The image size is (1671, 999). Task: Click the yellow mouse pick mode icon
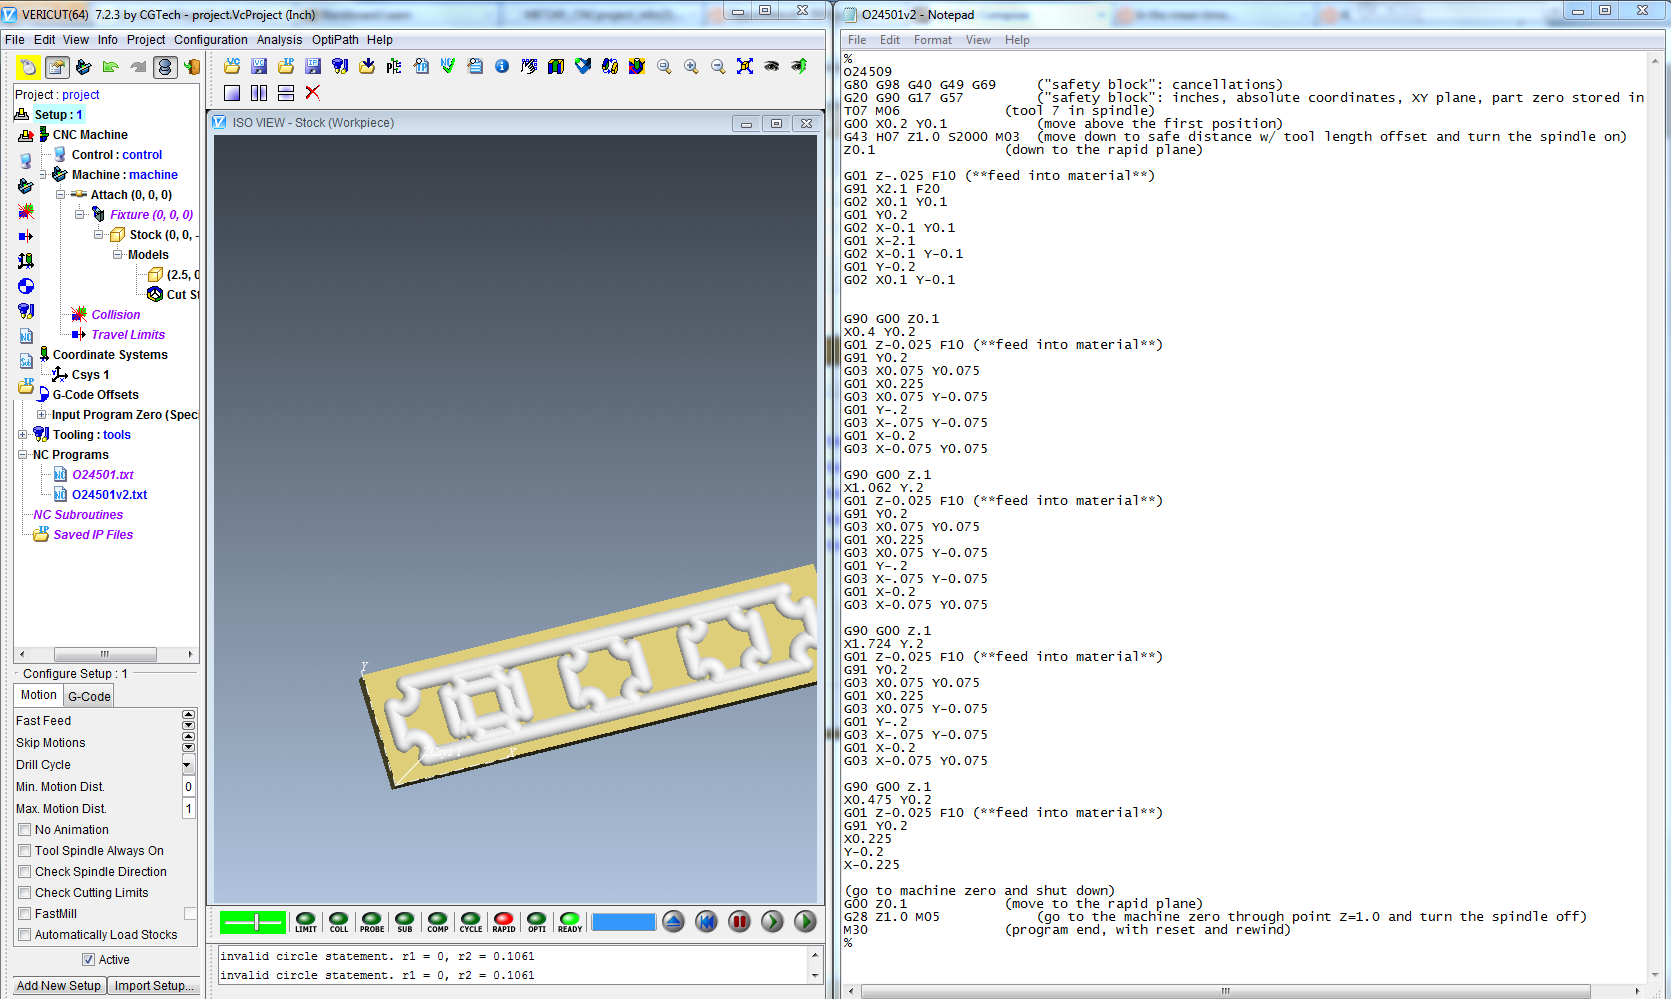(x=28, y=67)
